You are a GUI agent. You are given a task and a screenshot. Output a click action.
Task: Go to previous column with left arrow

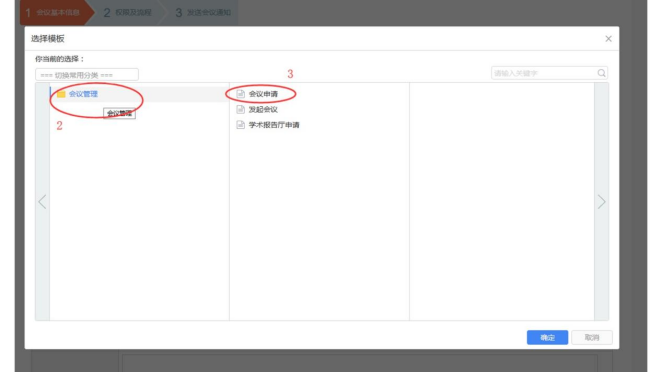click(42, 201)
